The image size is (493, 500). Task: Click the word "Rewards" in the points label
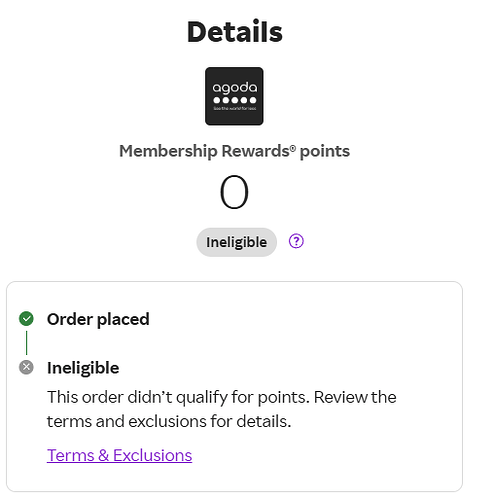[255, 151]
